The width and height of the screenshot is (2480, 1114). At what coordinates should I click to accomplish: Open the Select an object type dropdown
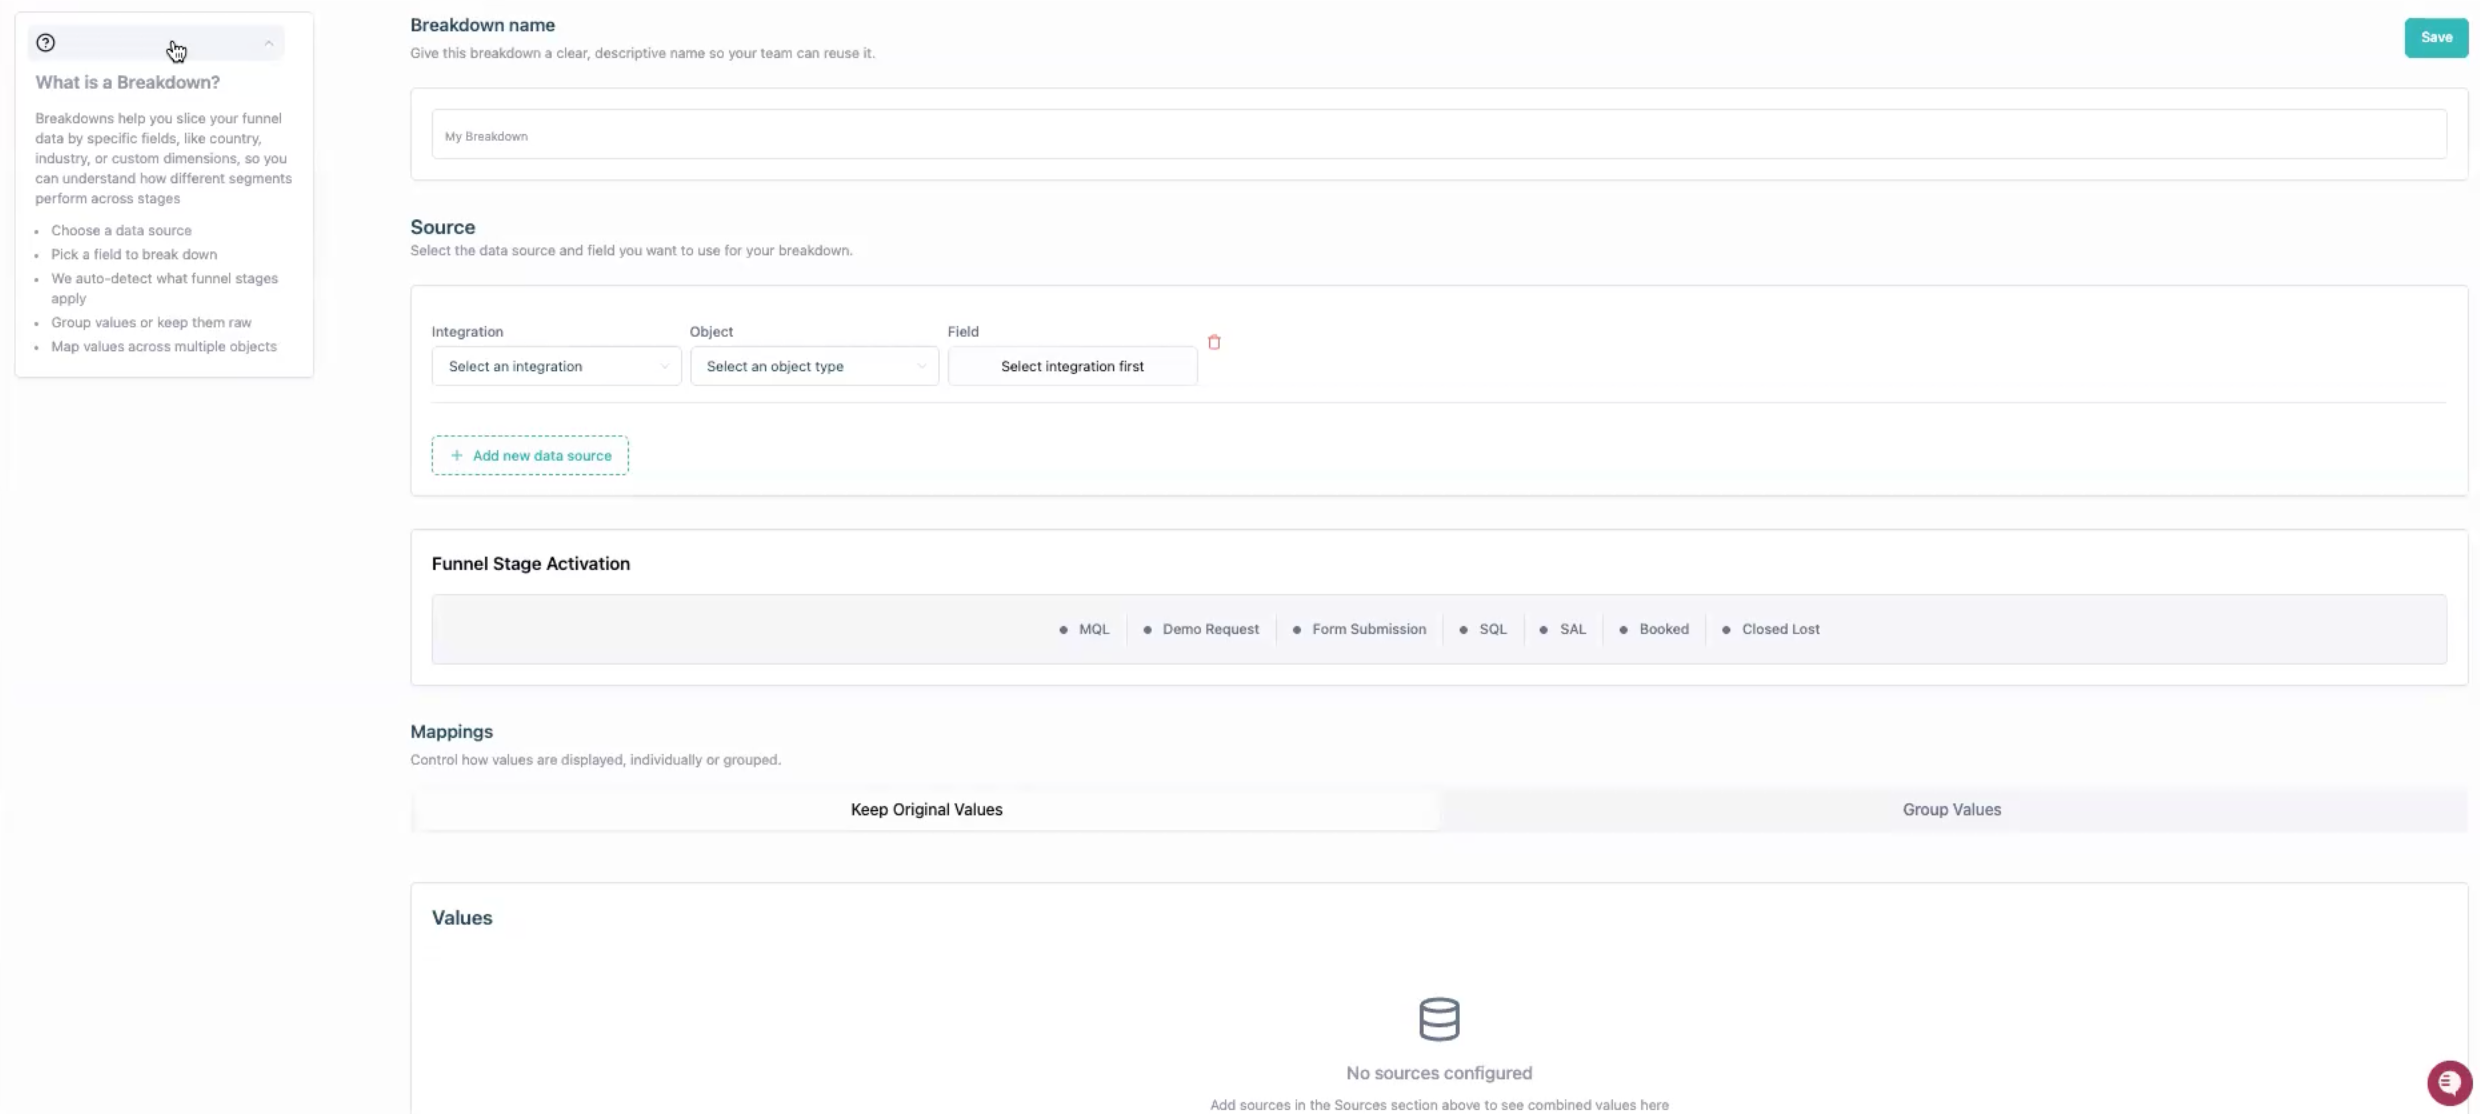[814, 366]
